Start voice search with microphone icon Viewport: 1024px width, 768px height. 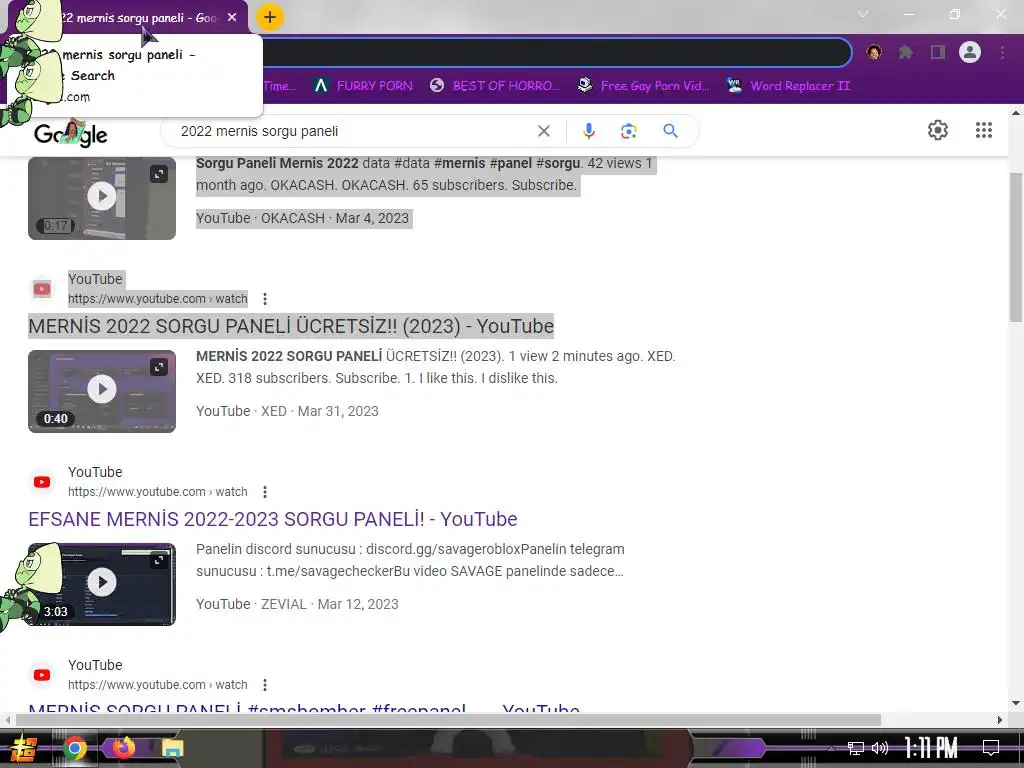[588, 131]
